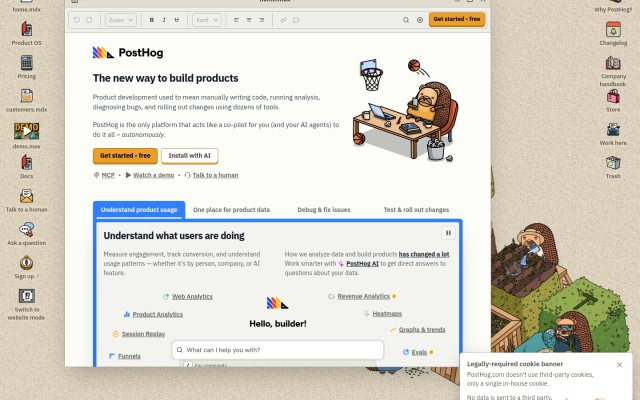Open the Company handbook desktop icon
Image resolution: width=640 pixels, height=400 pixels.
613,71
